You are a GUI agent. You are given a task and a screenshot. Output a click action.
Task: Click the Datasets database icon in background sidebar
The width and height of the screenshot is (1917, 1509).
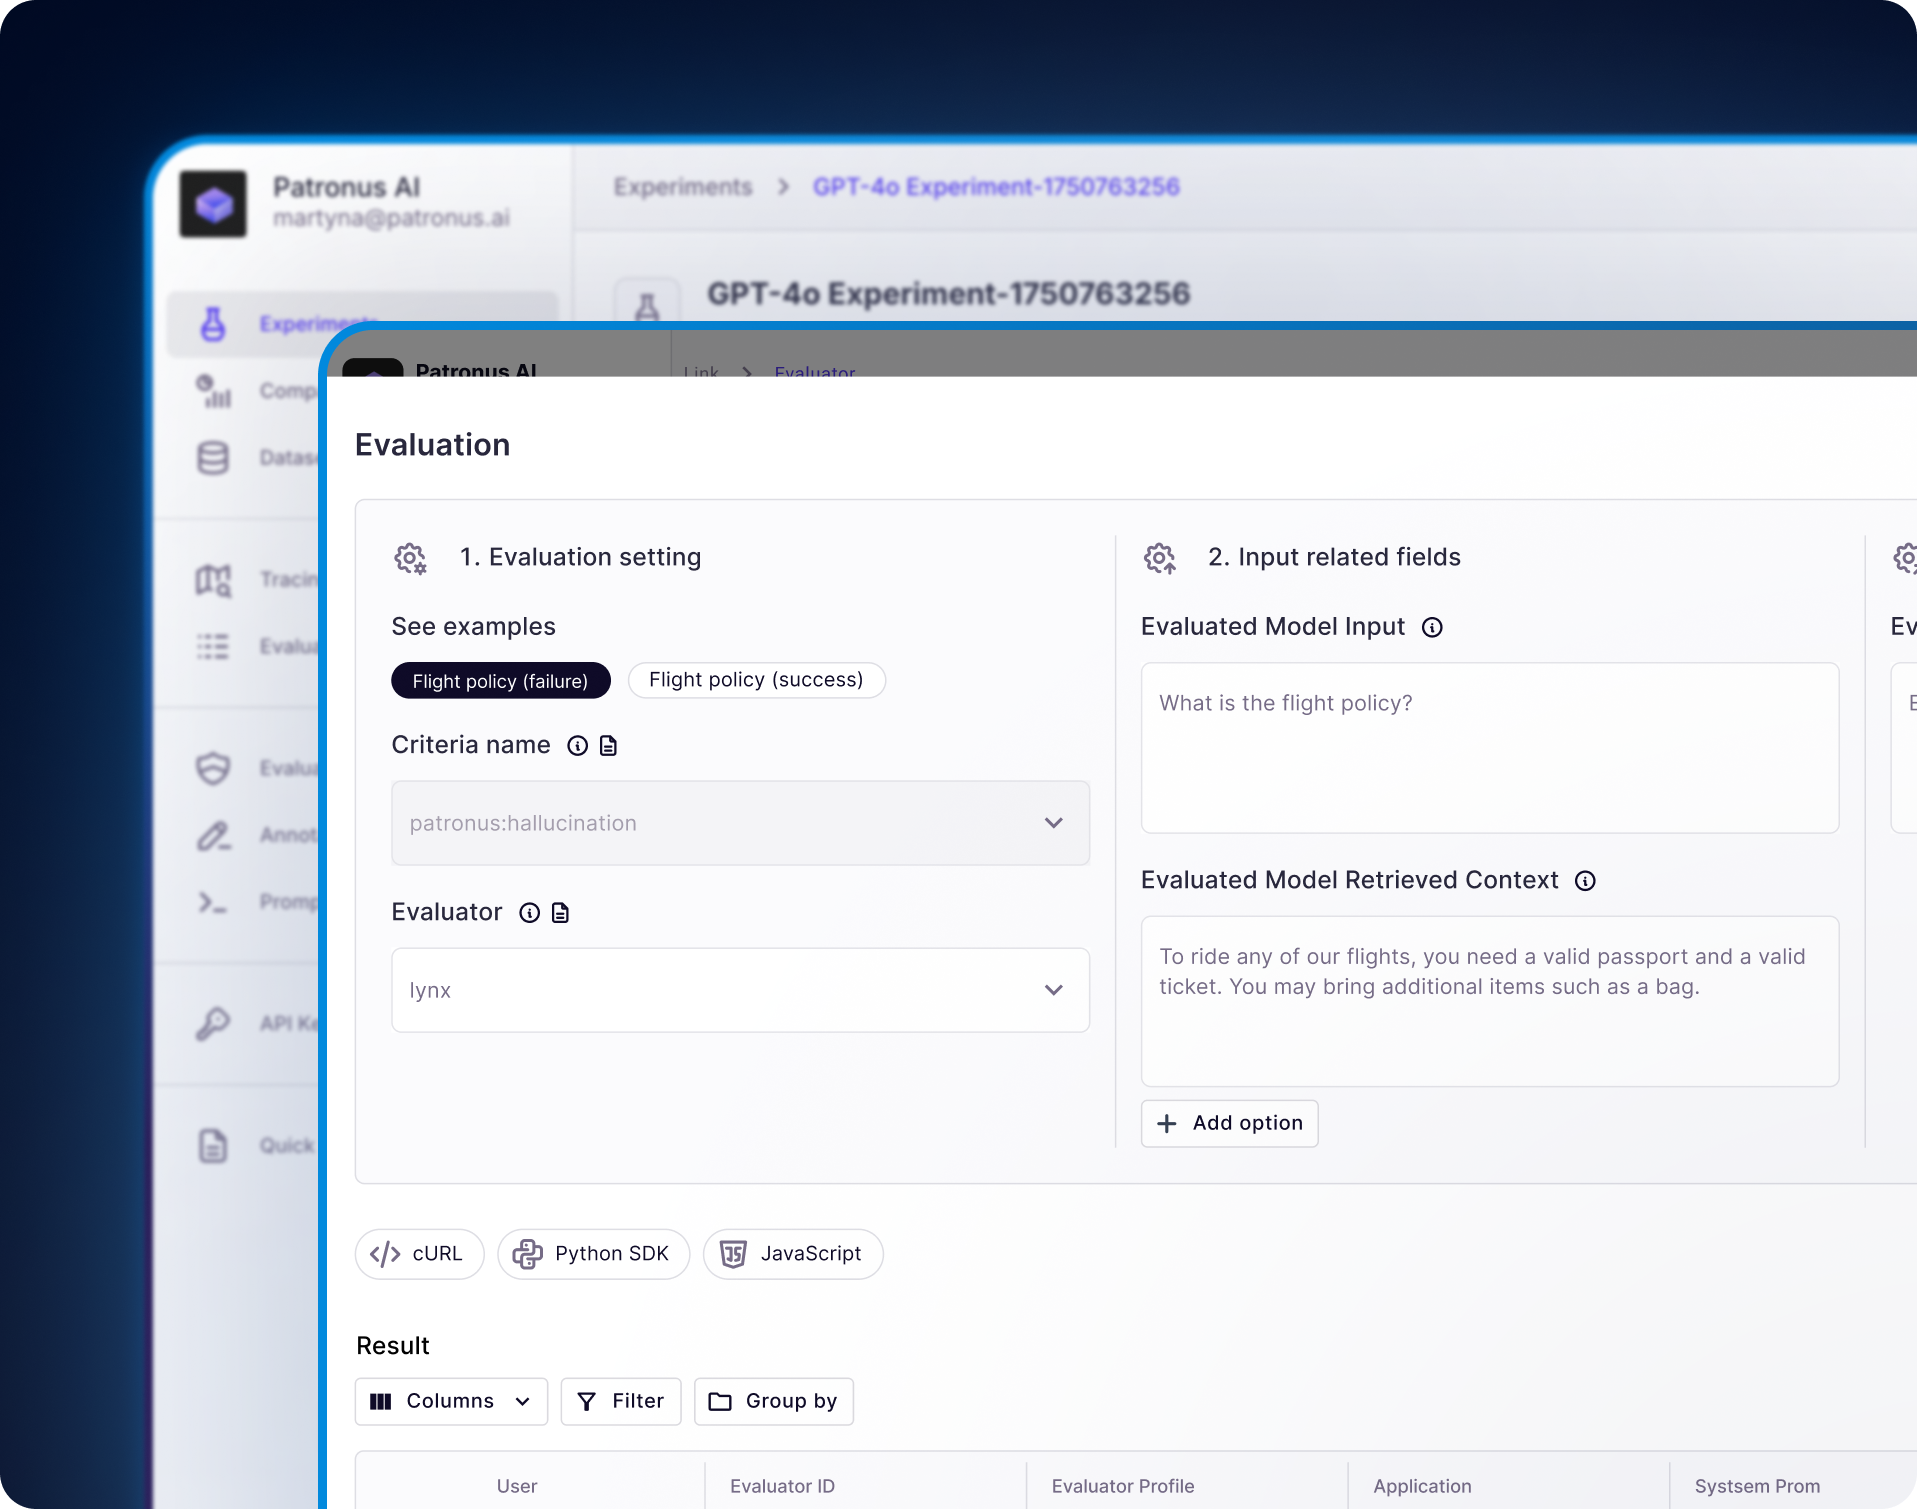[x=213, y=458]
